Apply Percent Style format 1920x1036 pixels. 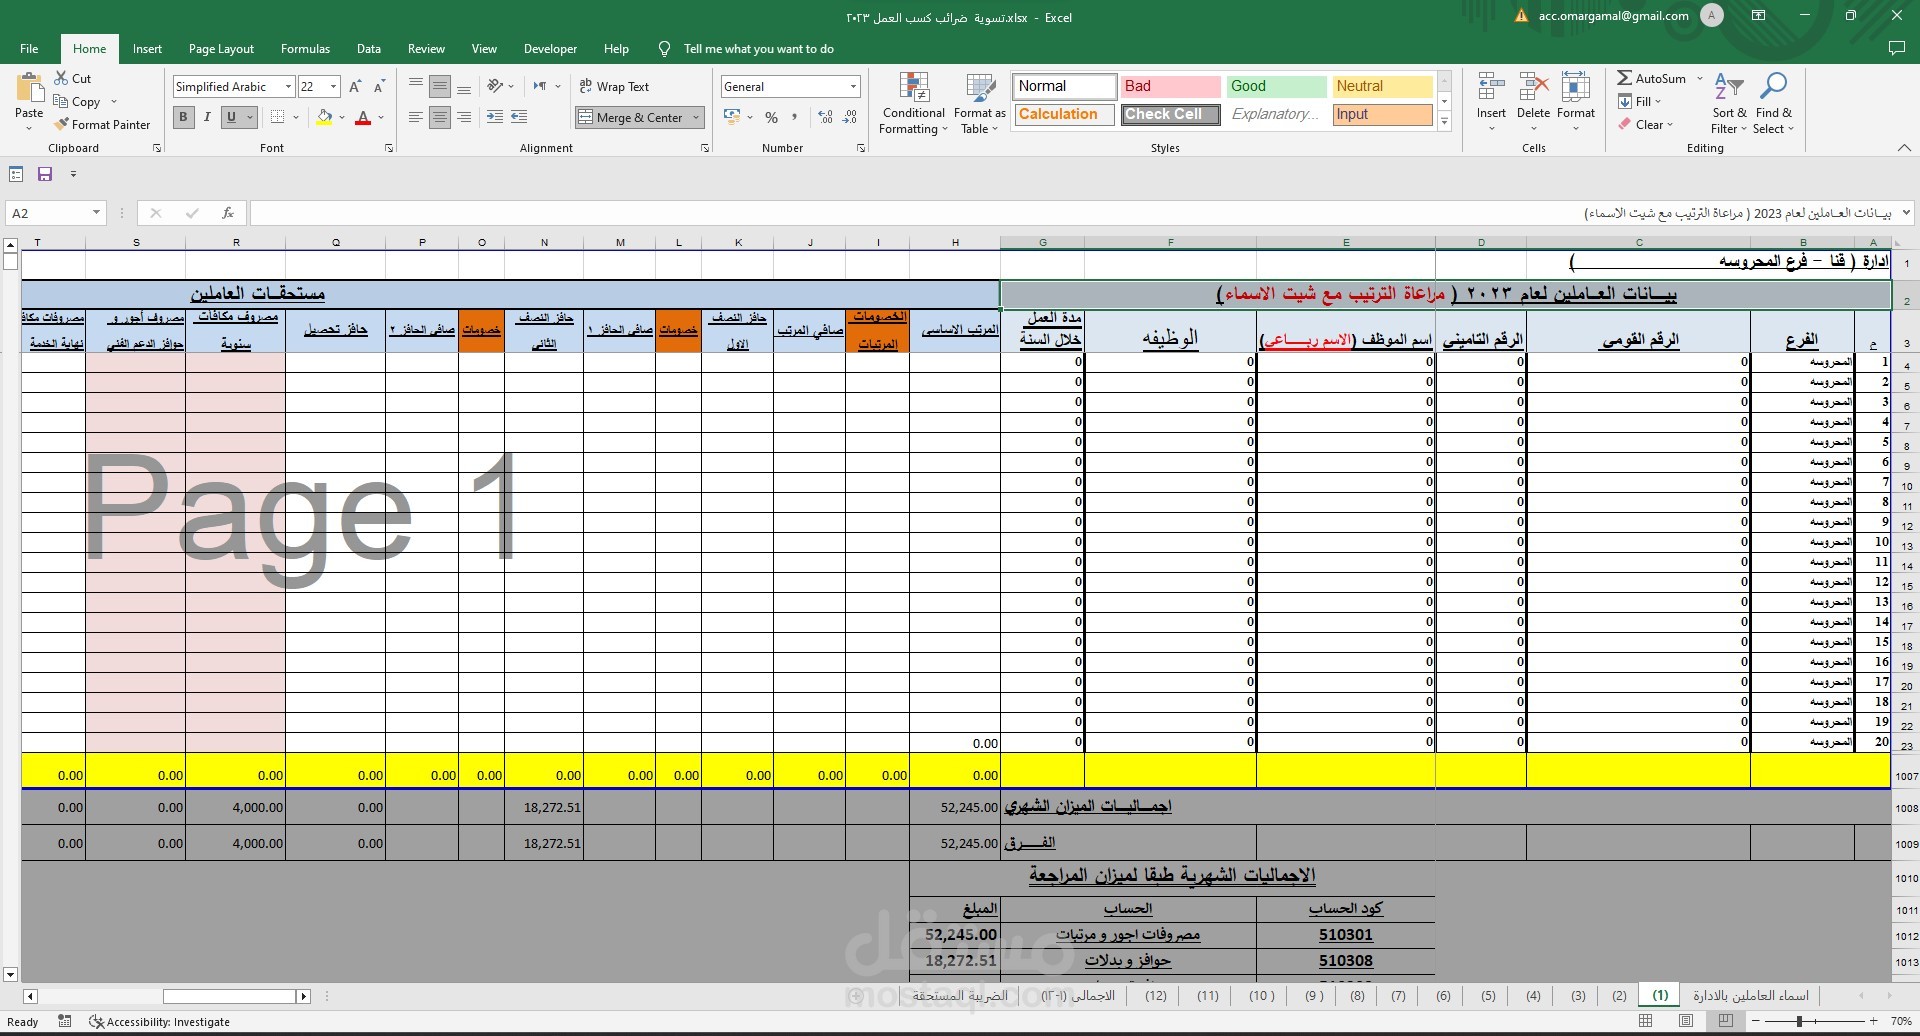click(x=771, y=117)
